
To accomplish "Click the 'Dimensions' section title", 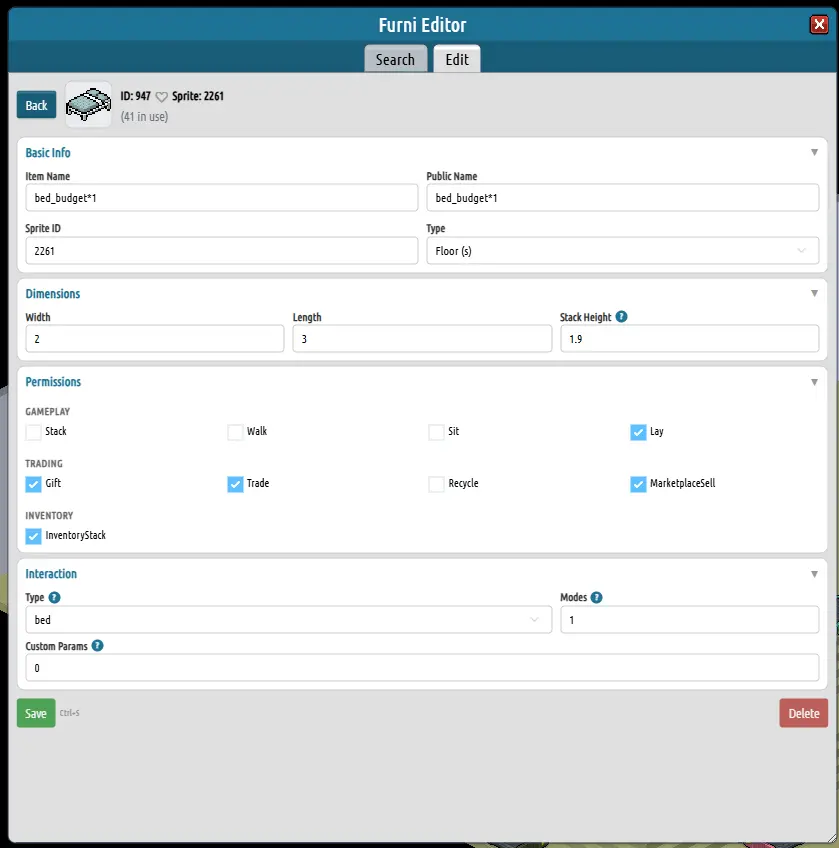I will [53, 294].
